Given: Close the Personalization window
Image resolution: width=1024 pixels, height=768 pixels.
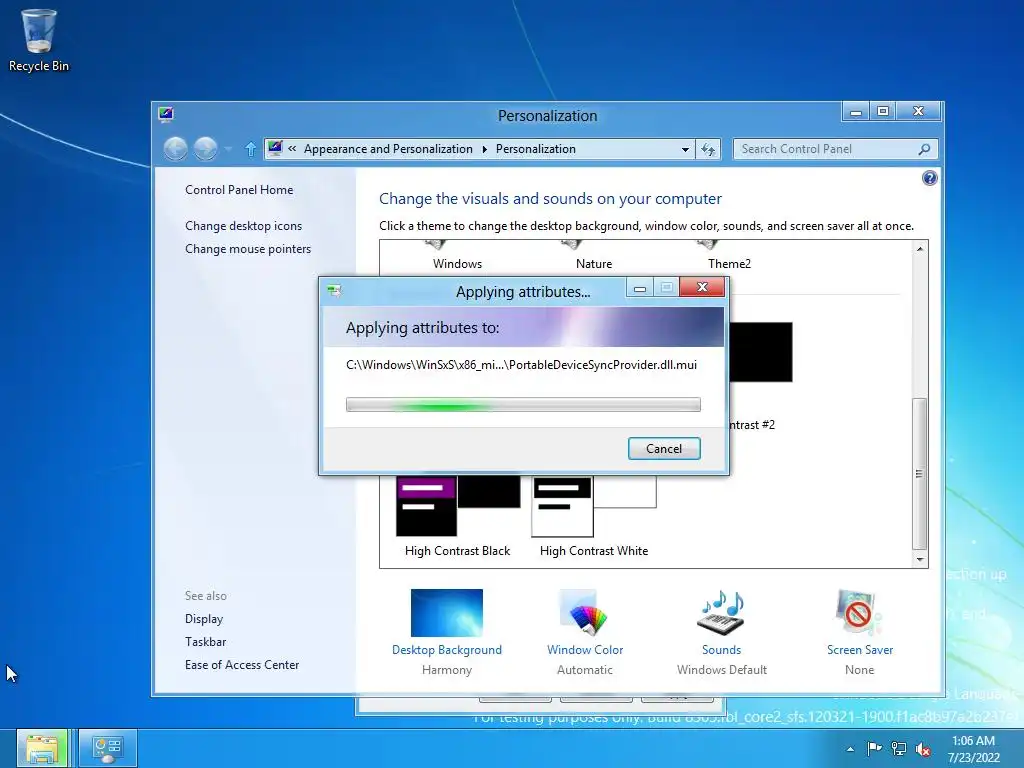Looking at the screenshot, I should coord(918,112).
